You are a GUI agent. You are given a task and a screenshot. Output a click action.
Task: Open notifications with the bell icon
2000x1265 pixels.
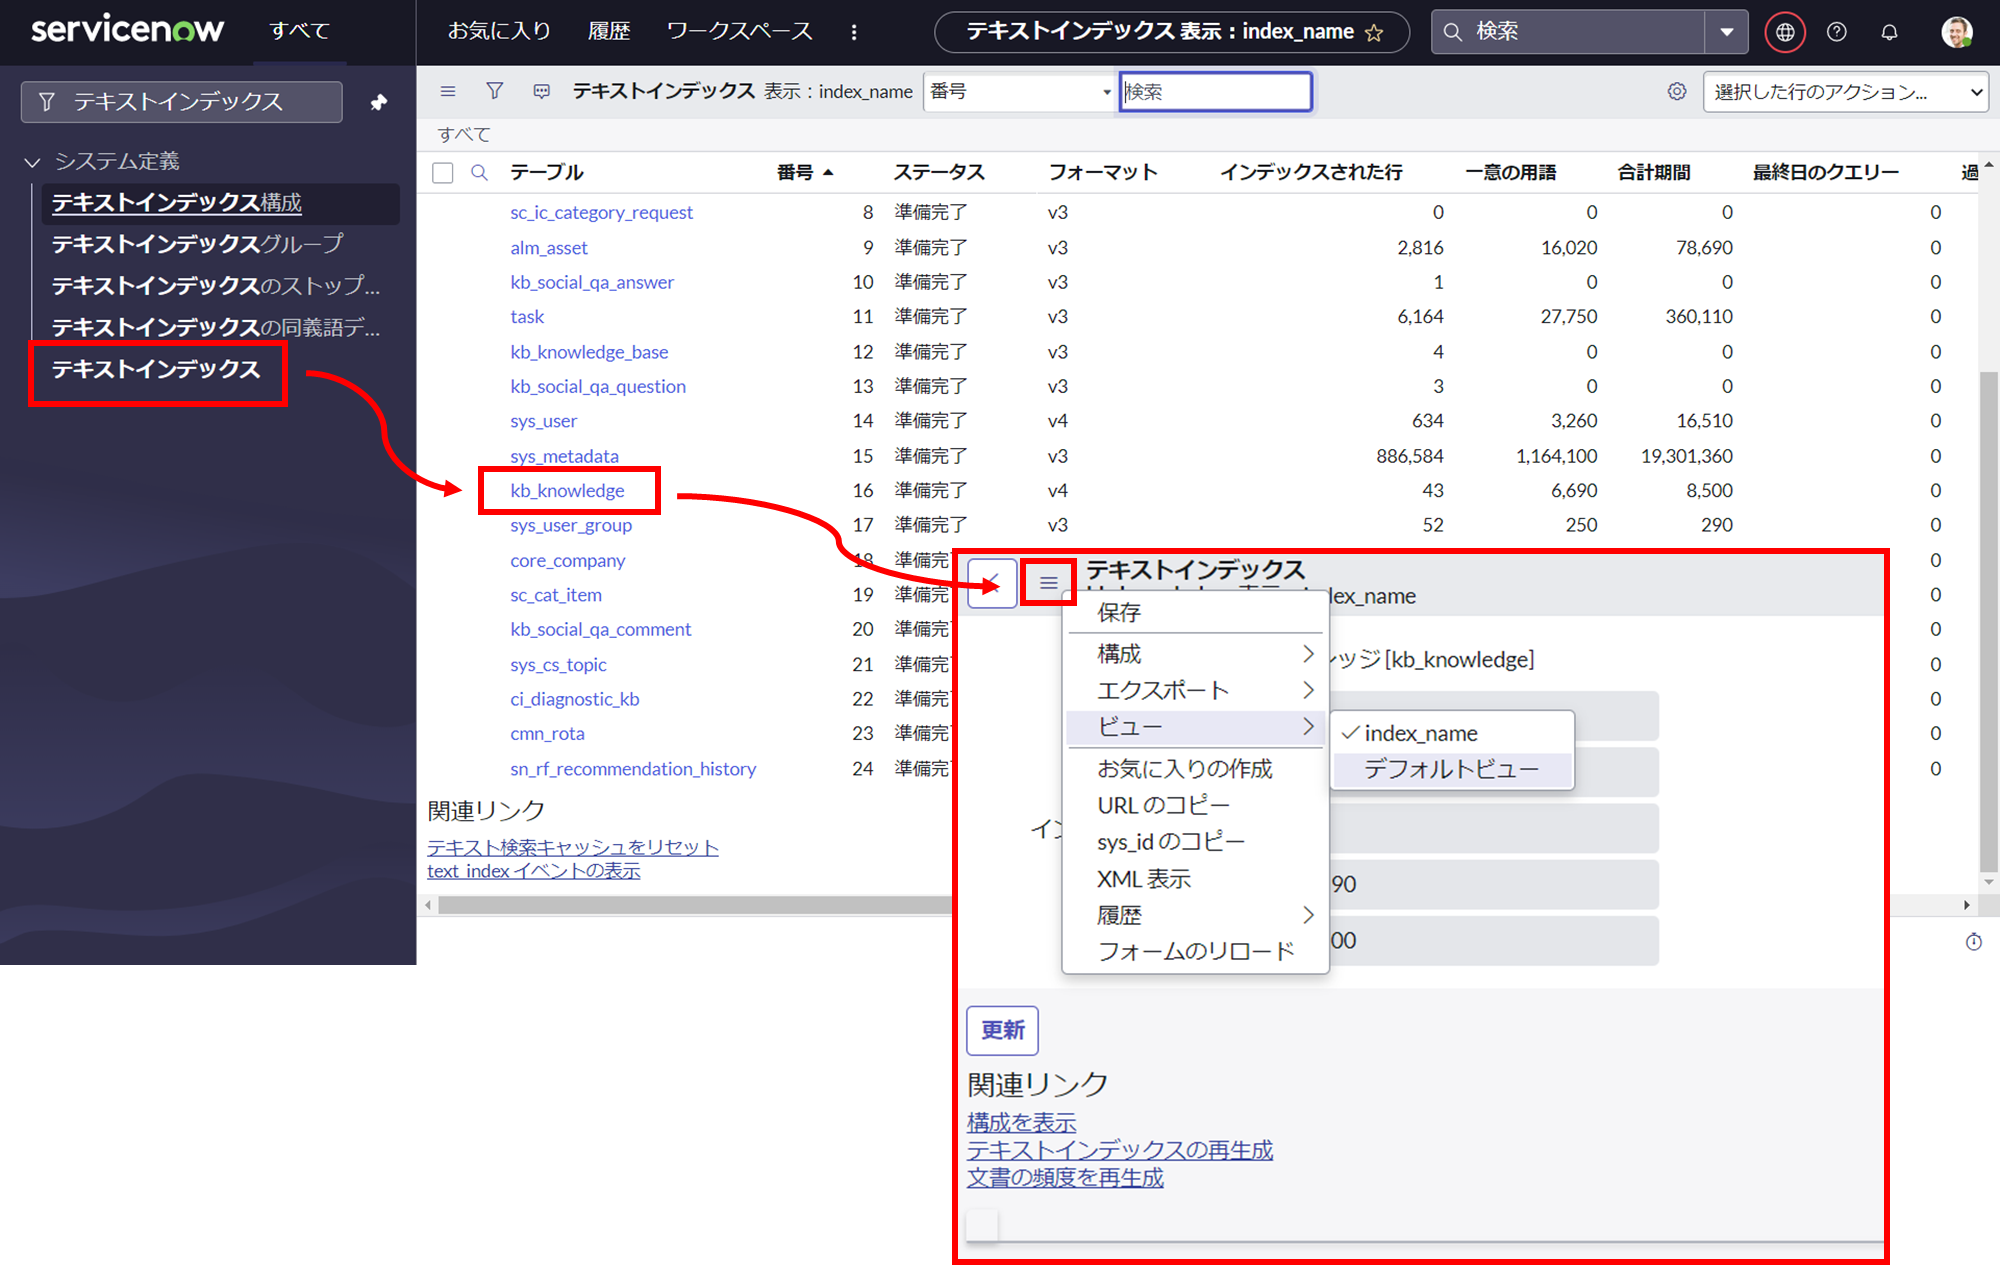[x=1889, y=31]
